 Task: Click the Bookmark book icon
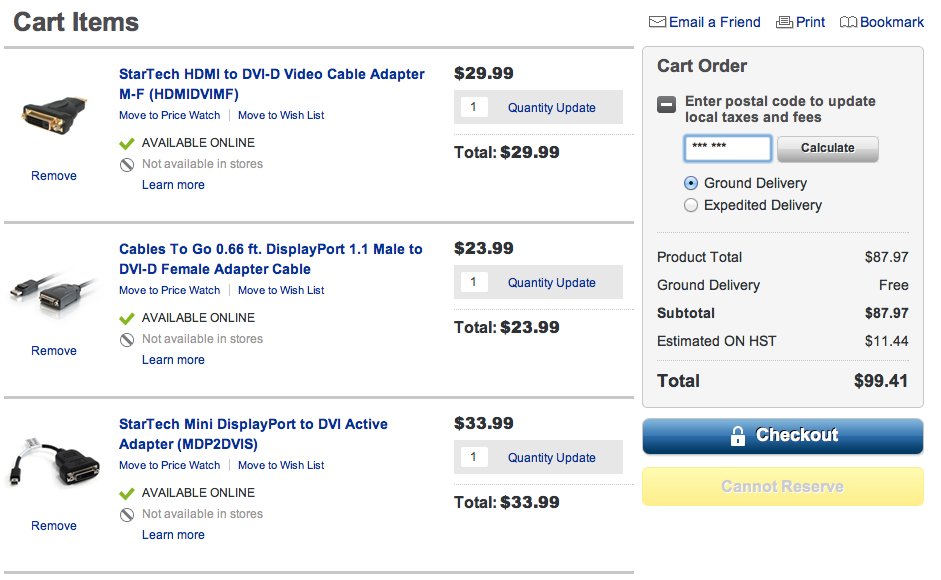point(848,22)
